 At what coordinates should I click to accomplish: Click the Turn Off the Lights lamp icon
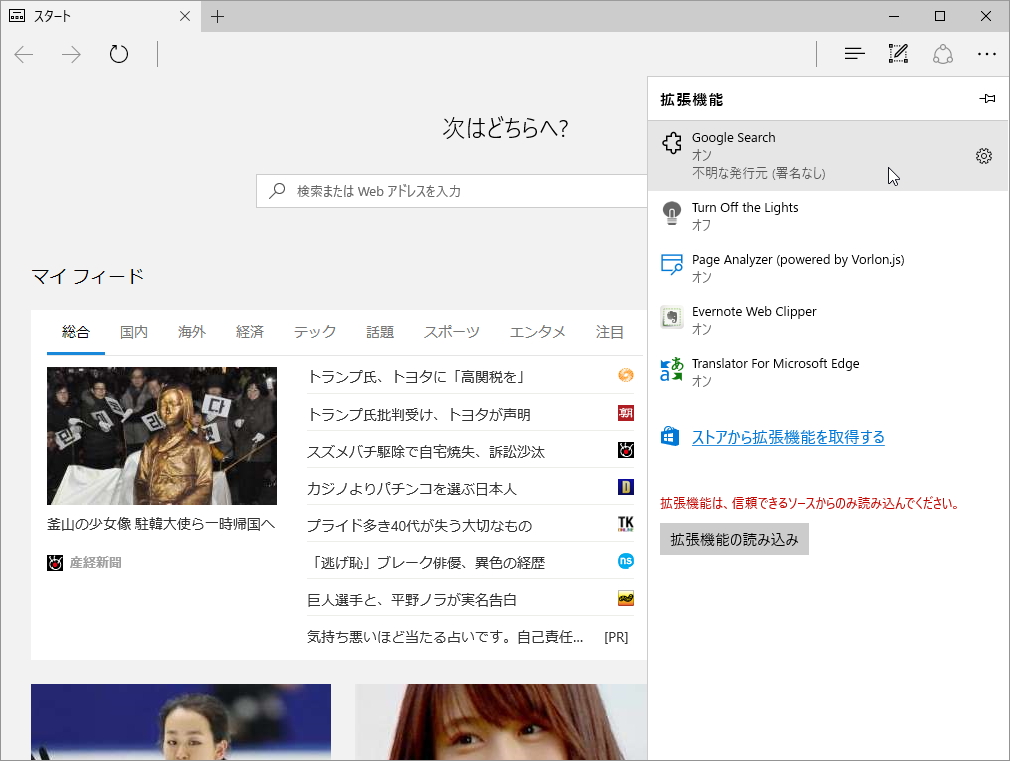(672, 213)
